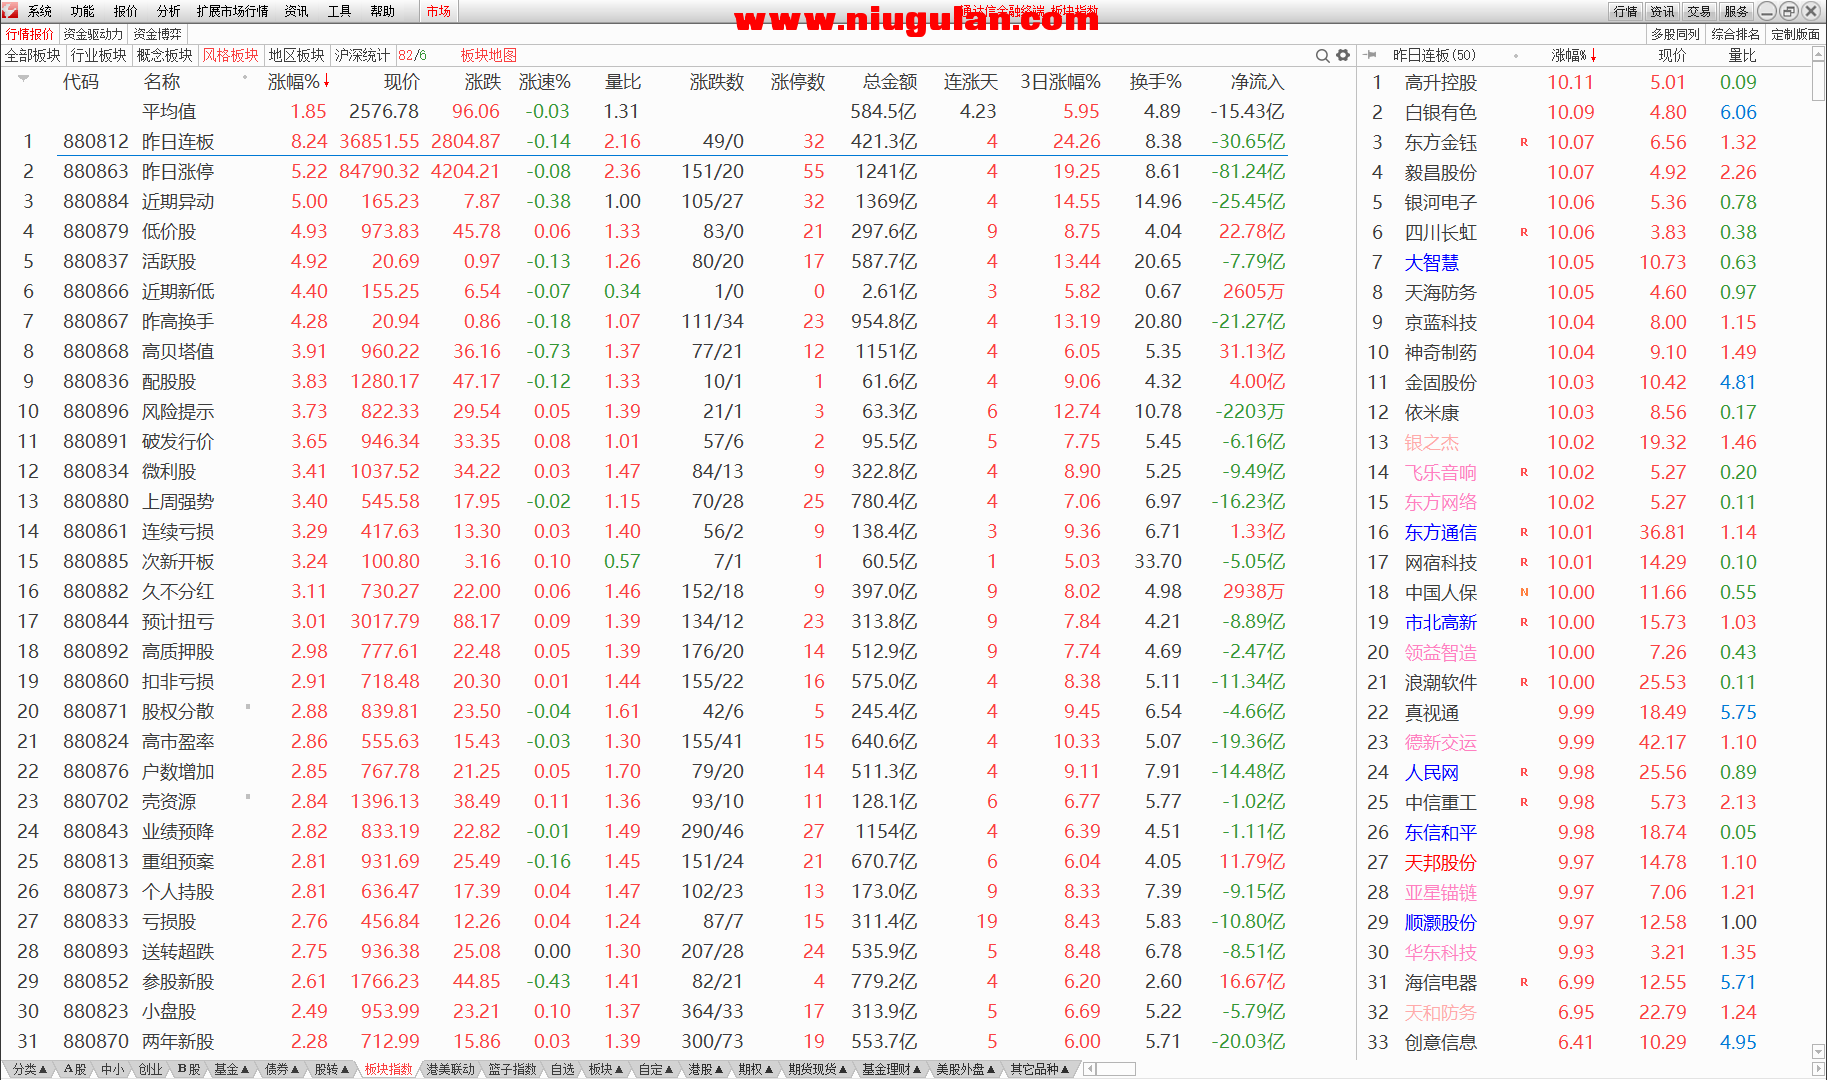Expand the 基金 bottom tab menu
The image size is (1827, 1080).
click(232, 1069)
